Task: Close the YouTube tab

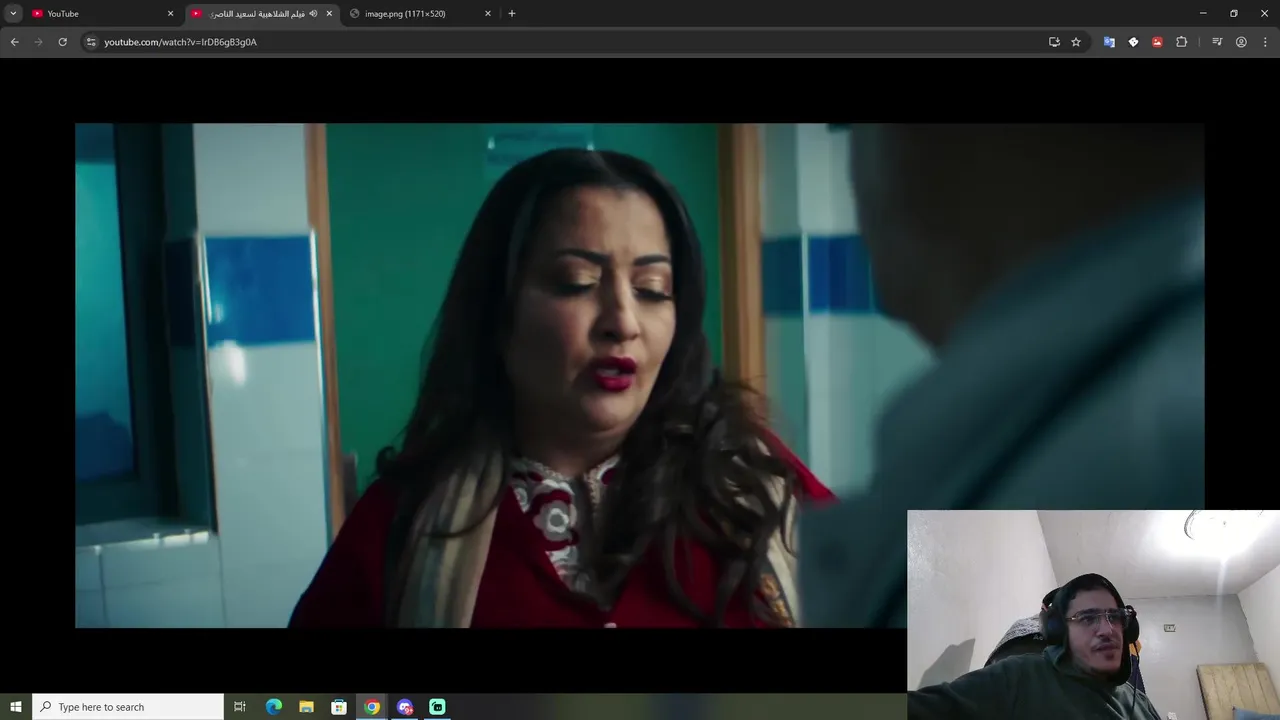Action: tap(170, 13)
